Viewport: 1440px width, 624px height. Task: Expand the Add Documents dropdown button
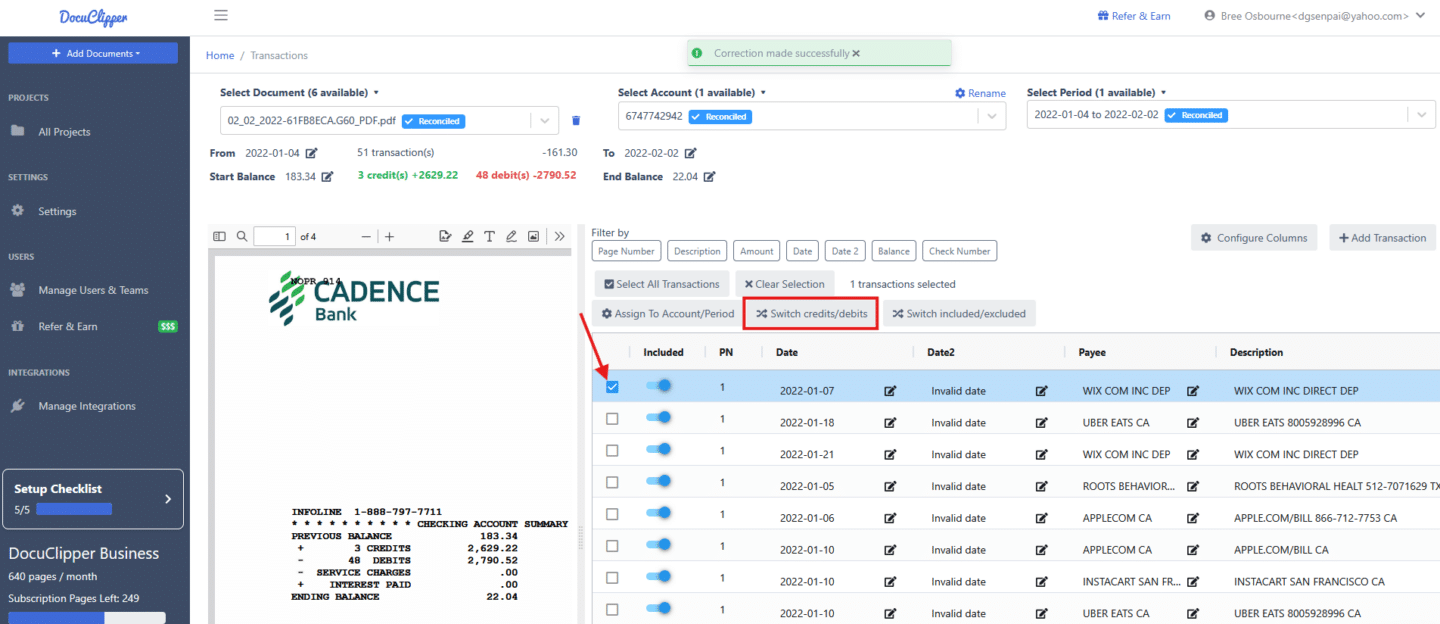[93, 53]
